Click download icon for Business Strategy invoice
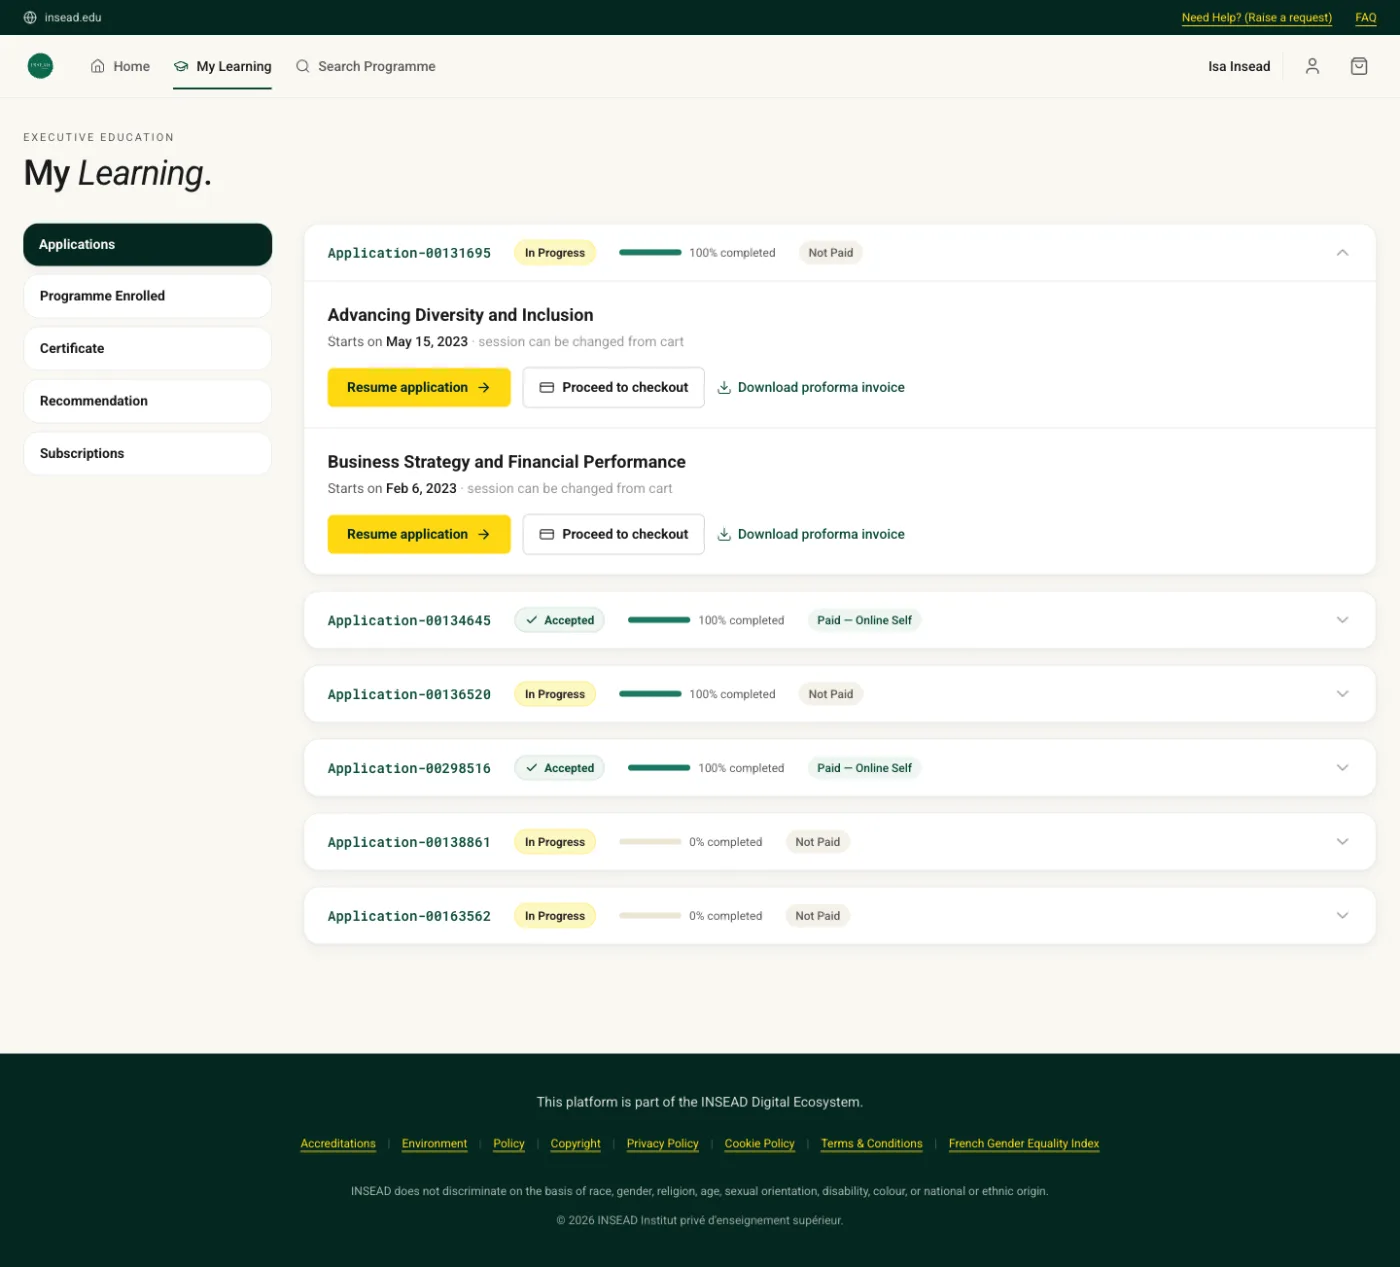This screenshot has width=1400, height=1267. [724, 534]
